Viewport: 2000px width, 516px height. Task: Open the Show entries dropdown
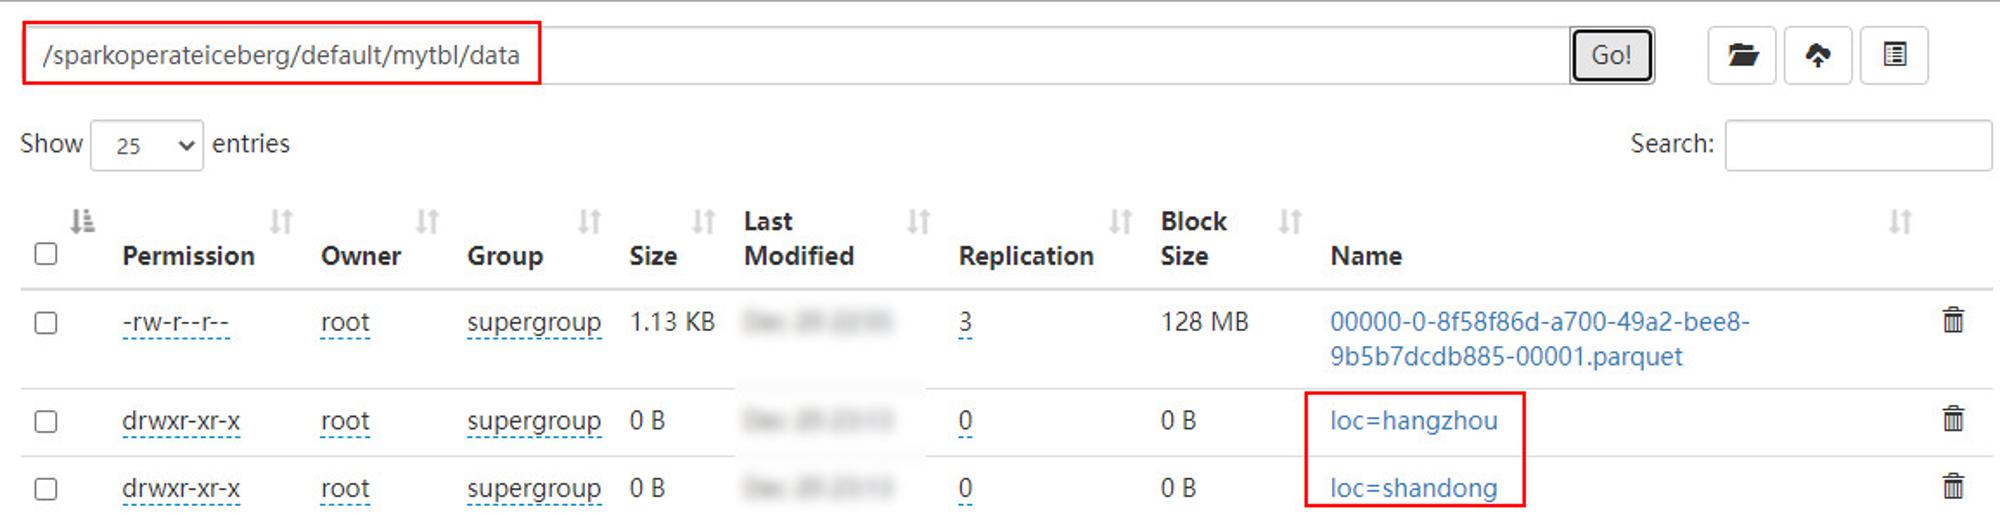click(147, 145)
